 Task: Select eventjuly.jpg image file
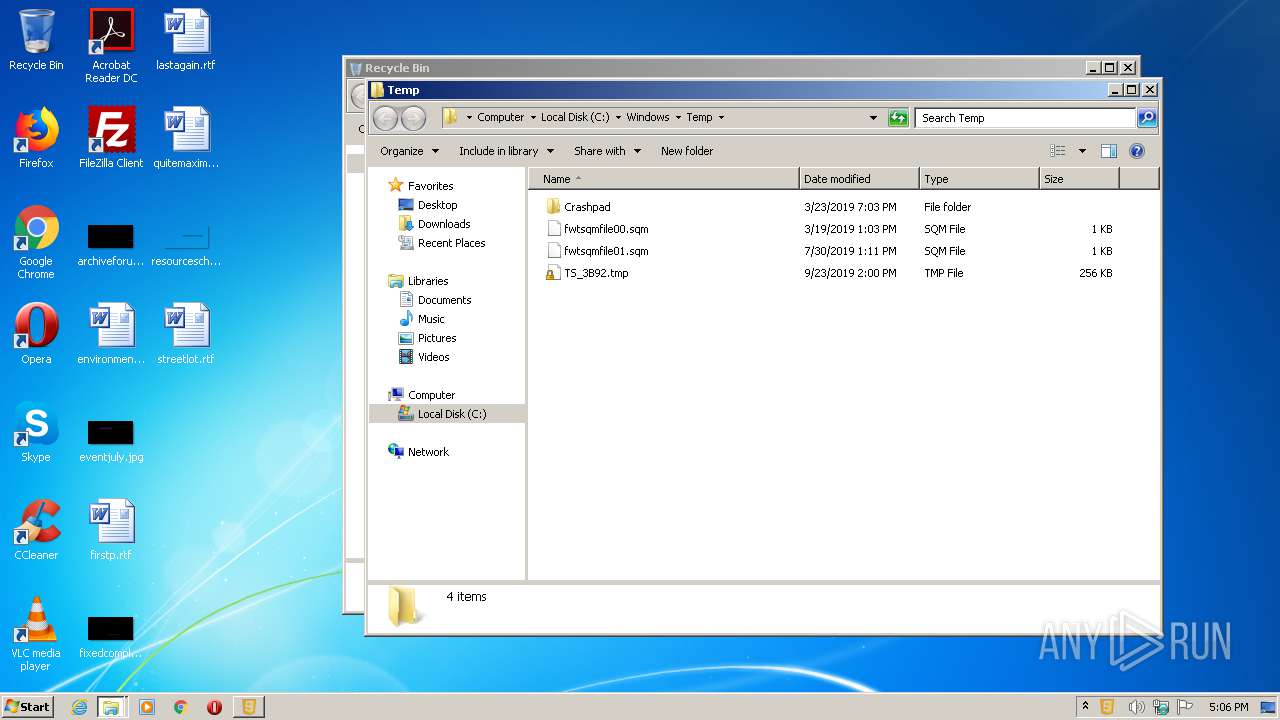pos(111,441)
